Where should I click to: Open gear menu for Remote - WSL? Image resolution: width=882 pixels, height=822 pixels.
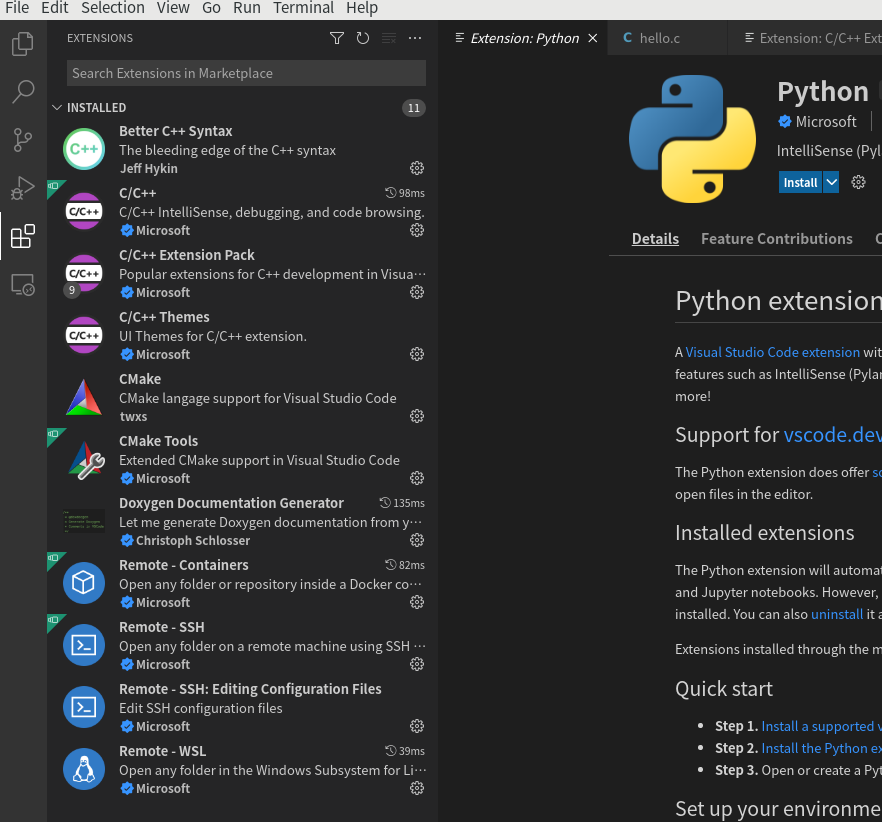pos(417,788)
